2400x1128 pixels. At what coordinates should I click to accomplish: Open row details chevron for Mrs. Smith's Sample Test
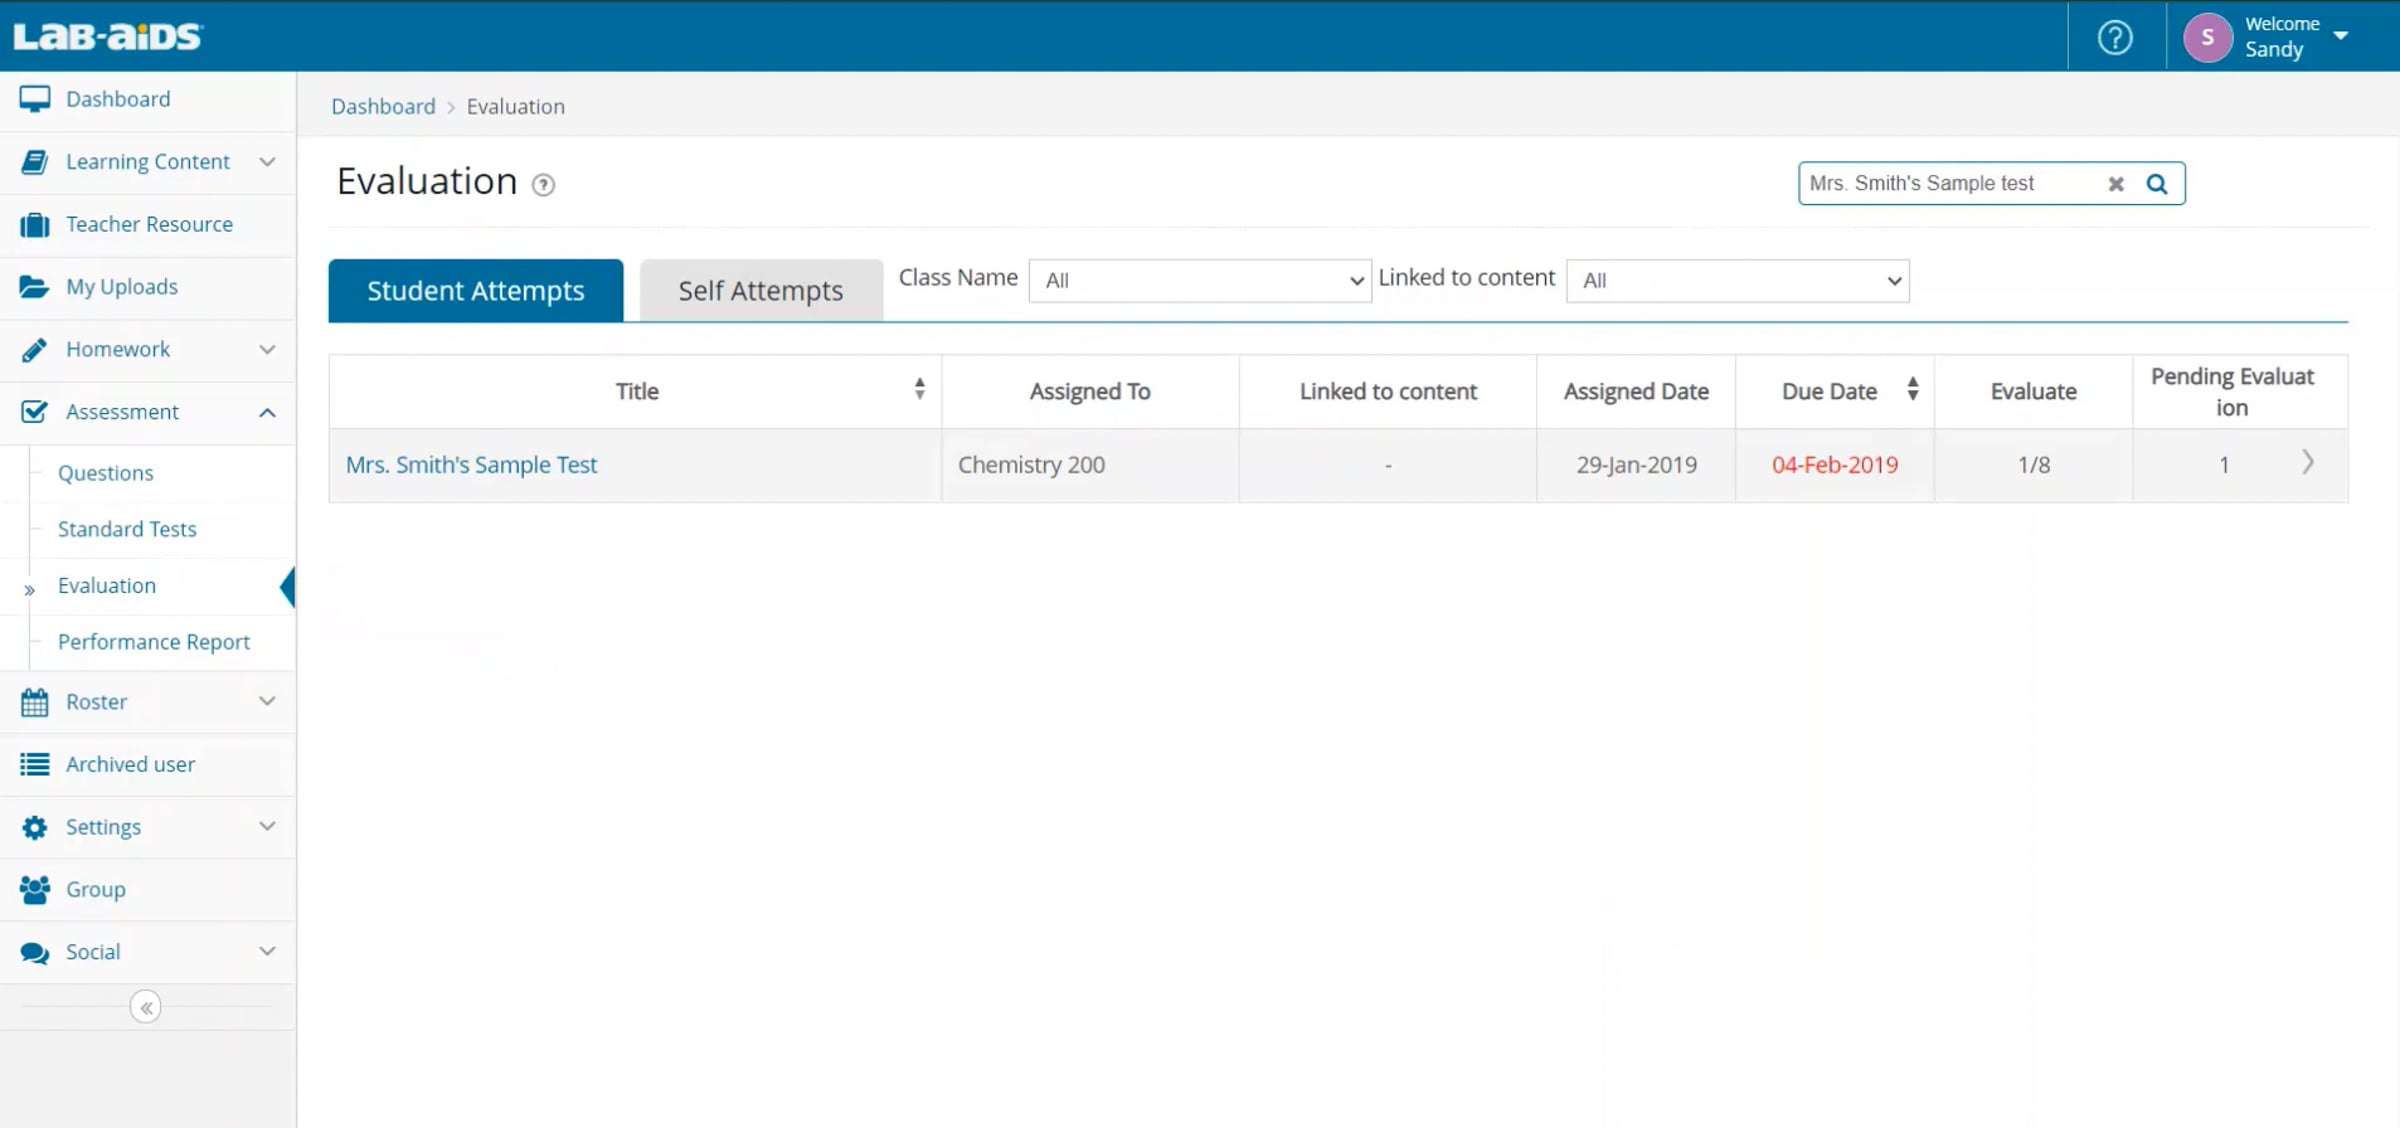click(2308, 462)
